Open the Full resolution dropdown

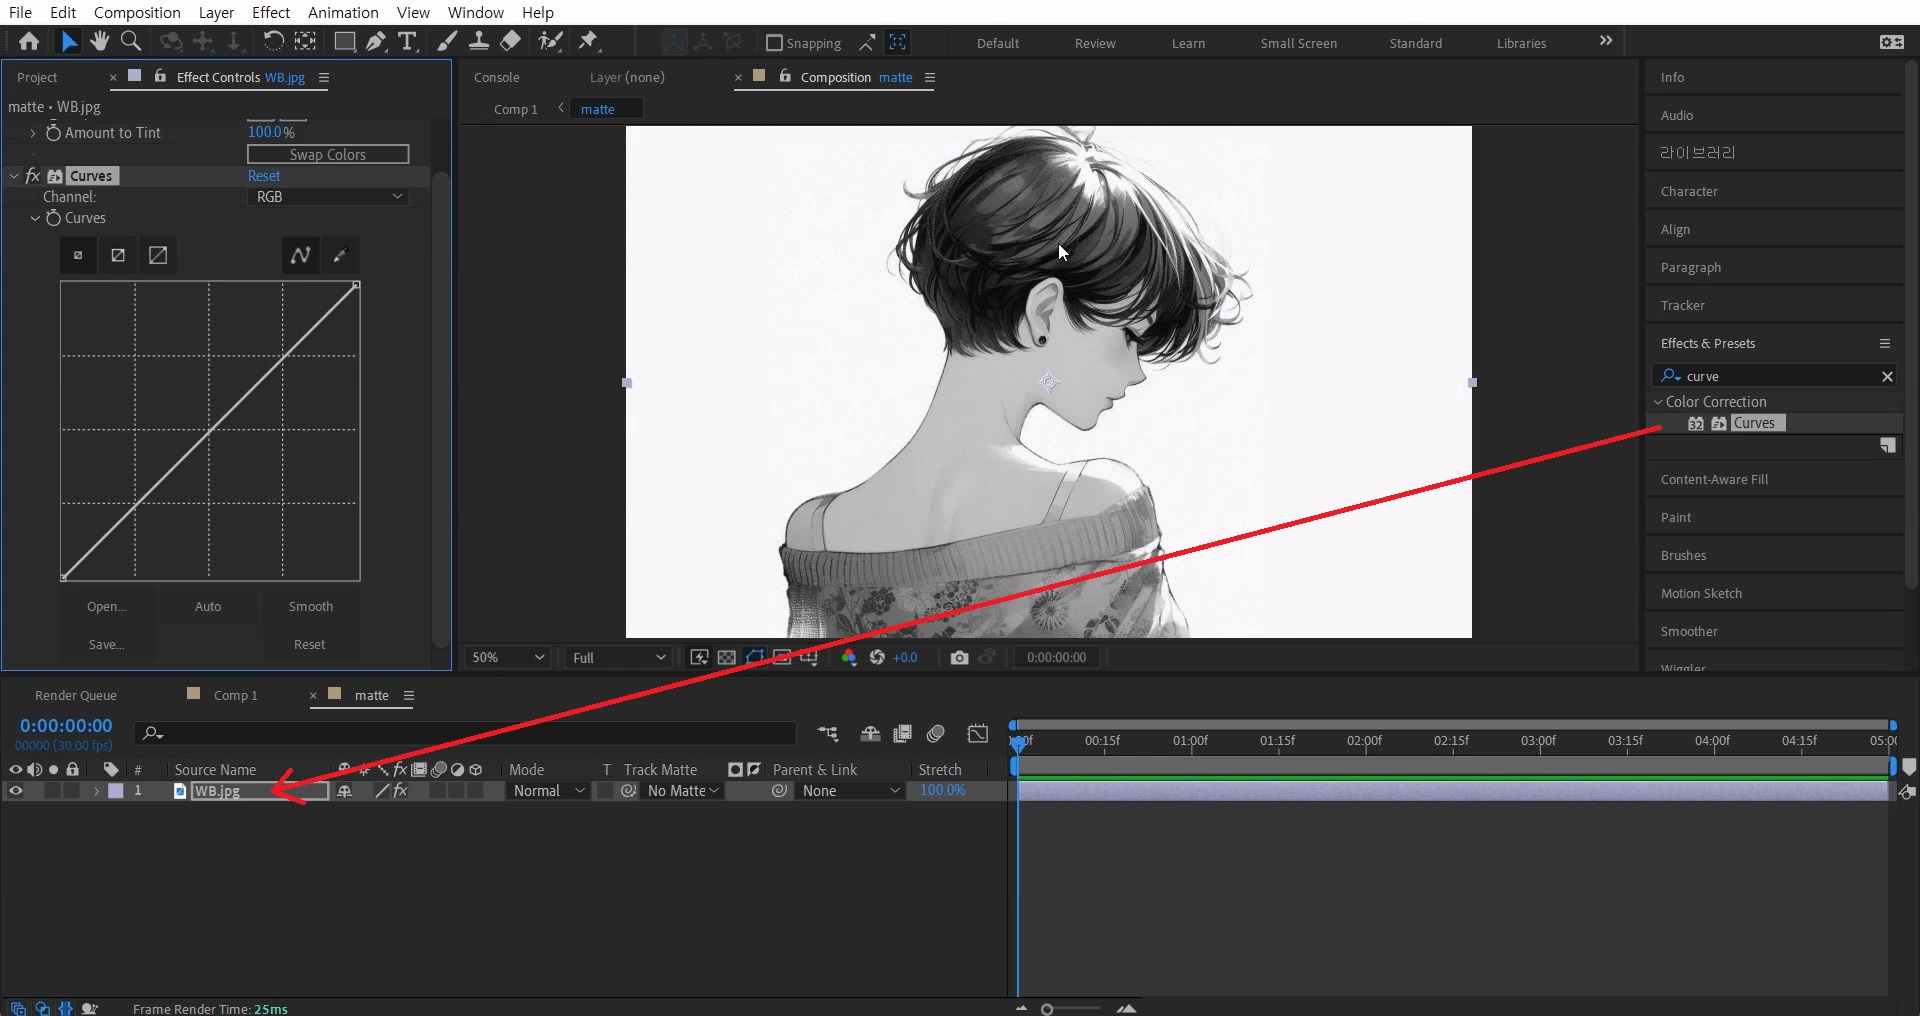tap(618, 657)
